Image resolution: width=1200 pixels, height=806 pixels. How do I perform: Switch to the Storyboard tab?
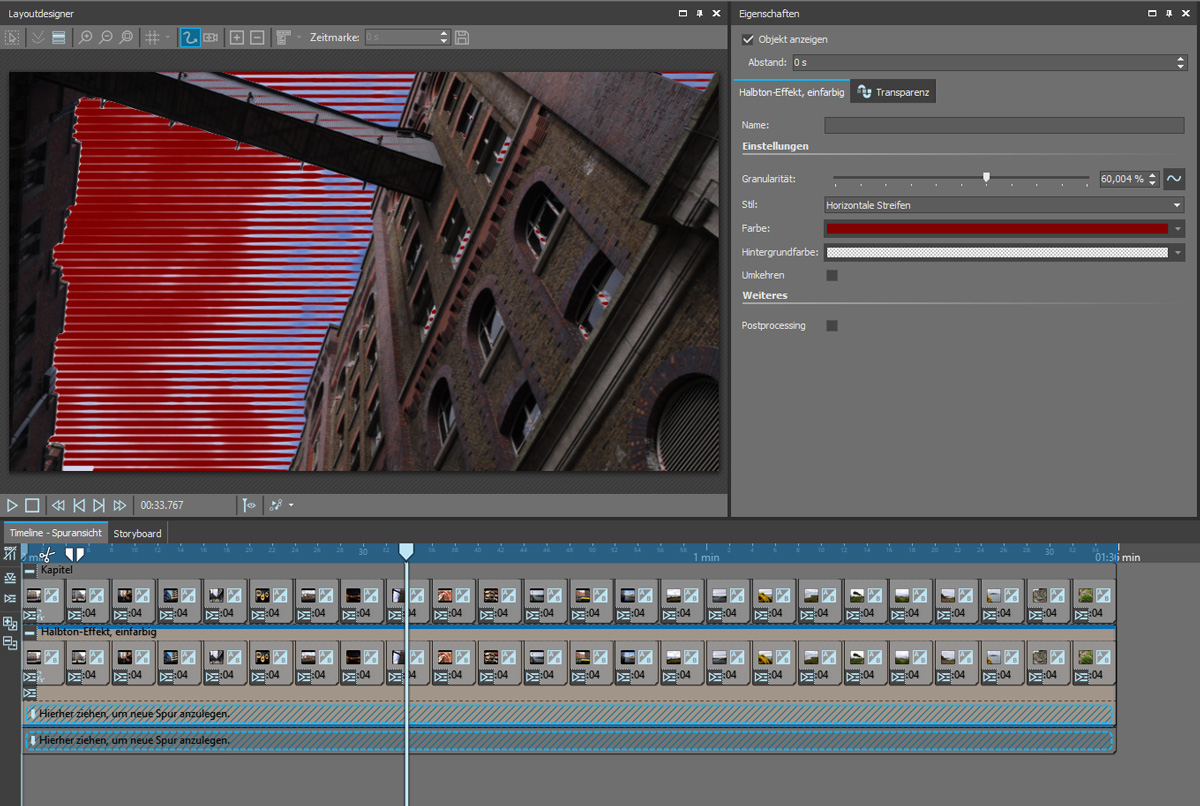coord(137,533)
